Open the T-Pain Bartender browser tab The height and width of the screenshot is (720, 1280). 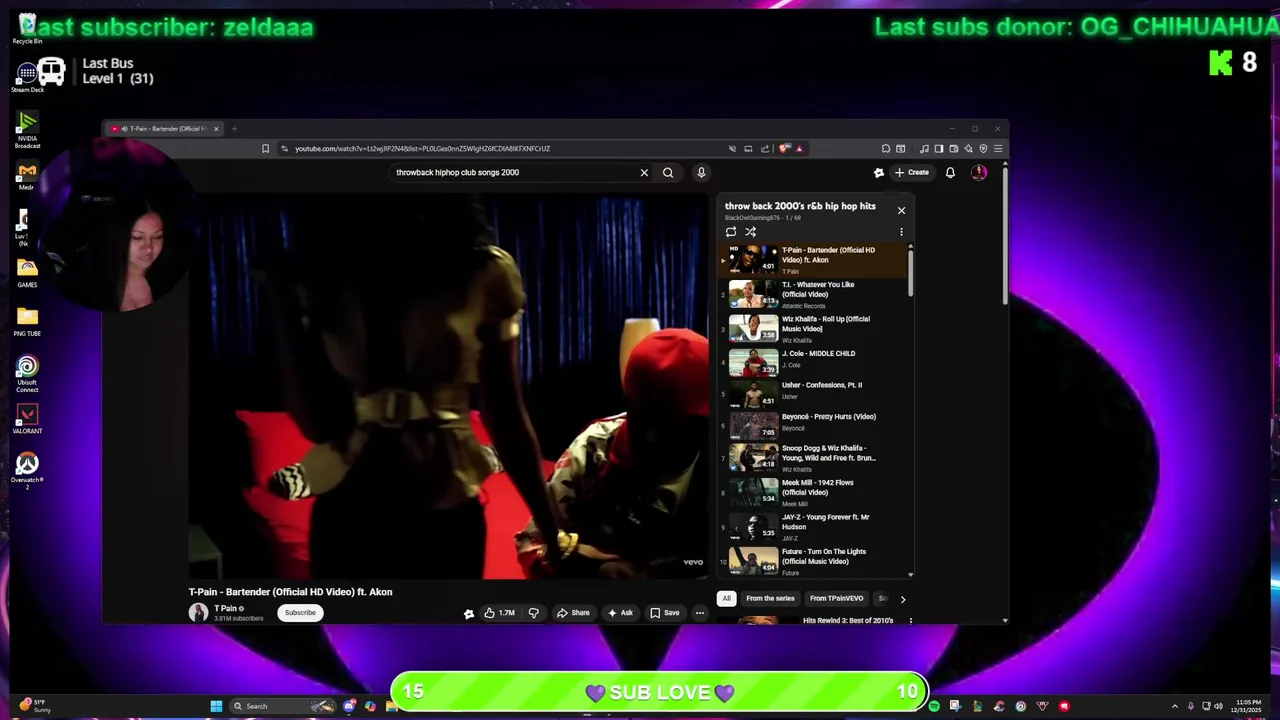coord(165,129)
